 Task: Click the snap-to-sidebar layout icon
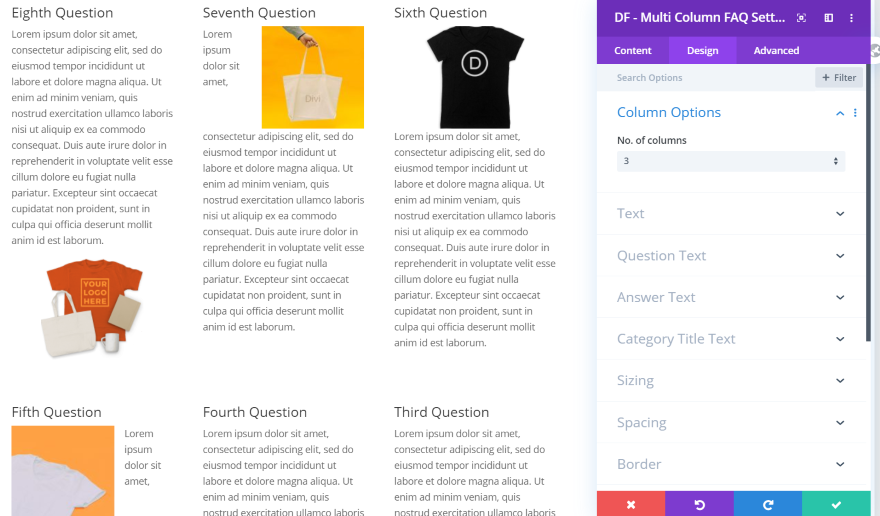point(828,18)
